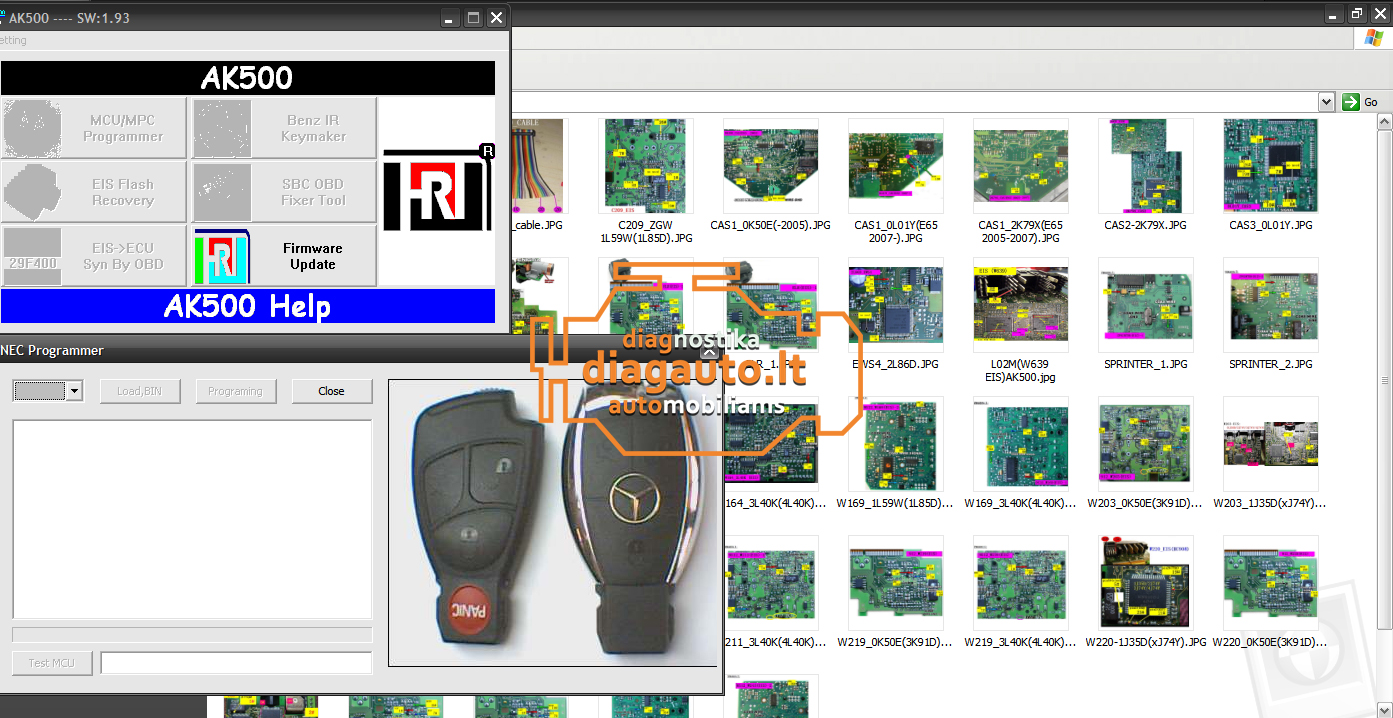This screenshot has width=1393, height=718.
Task: Click the Load,BIN button
Action: coord(139,391)
